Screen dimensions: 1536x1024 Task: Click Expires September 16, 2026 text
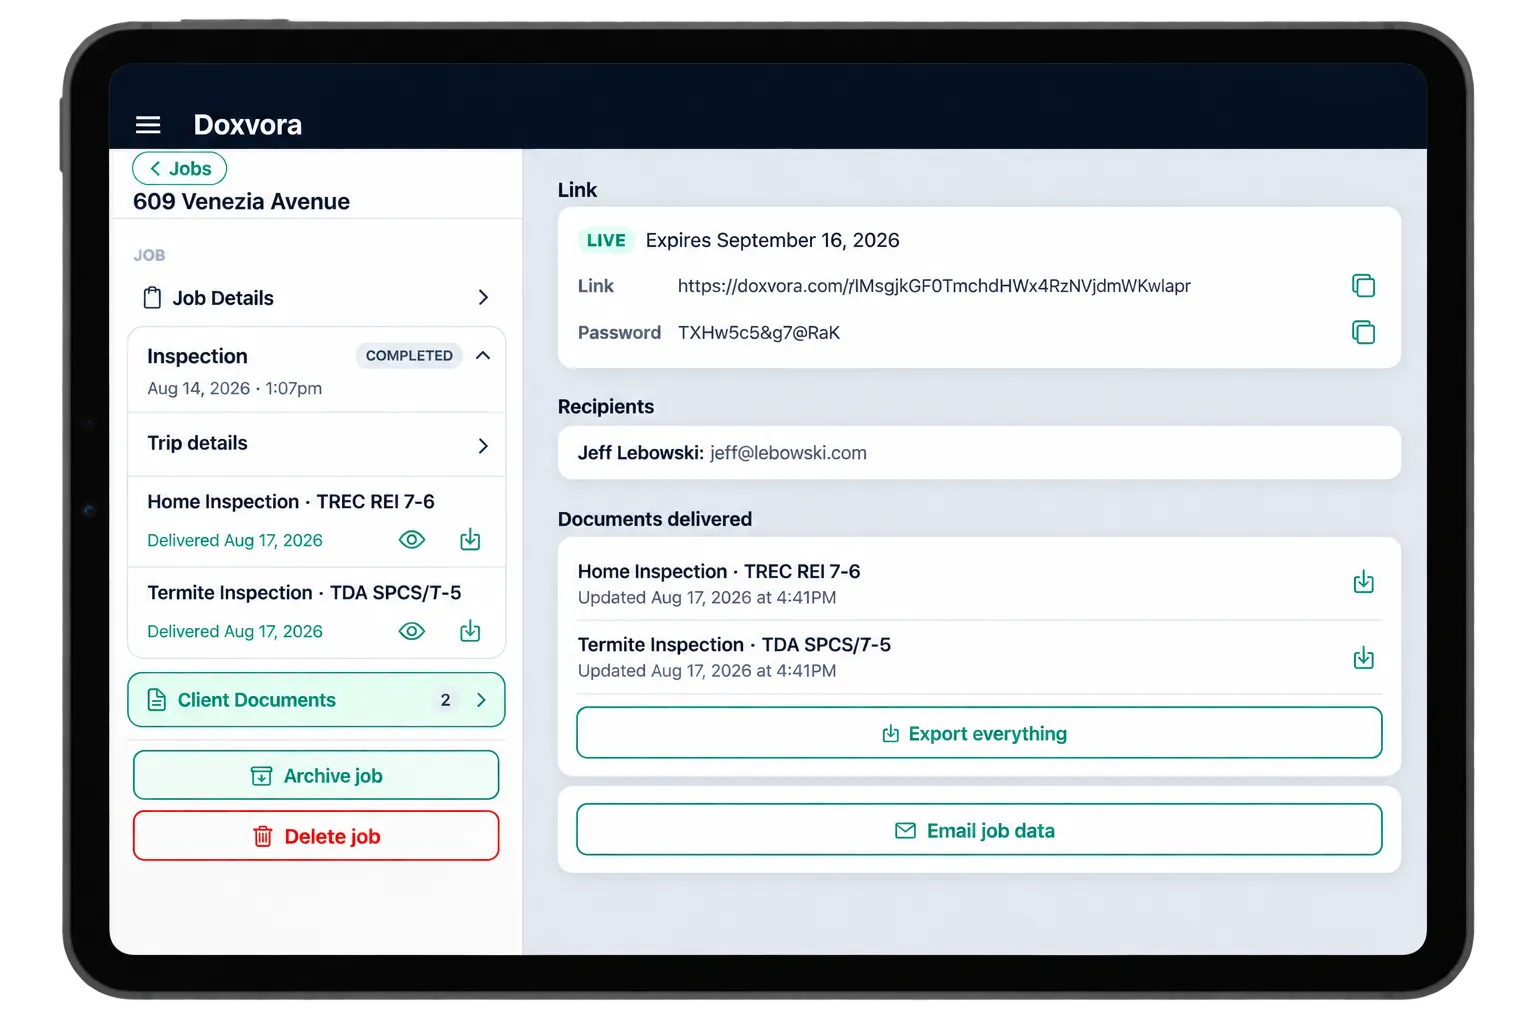[x=773, y=240]
